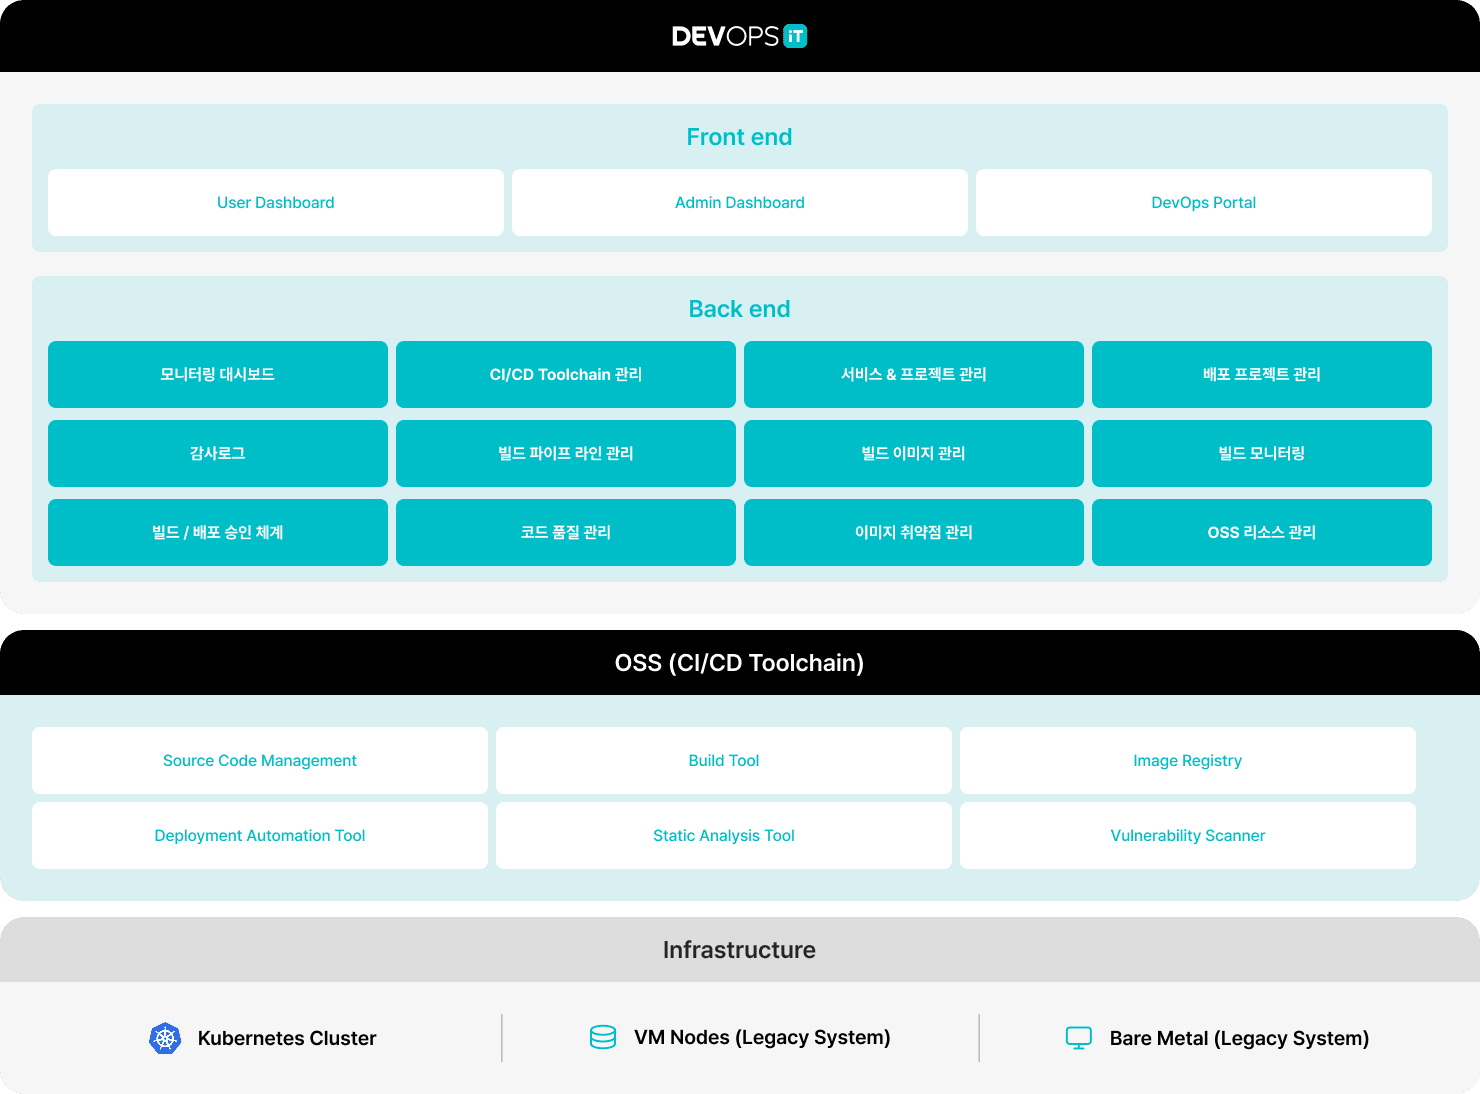Click the VM Nodes database icon
Screen dimensions: 1480x1094
603,1037
